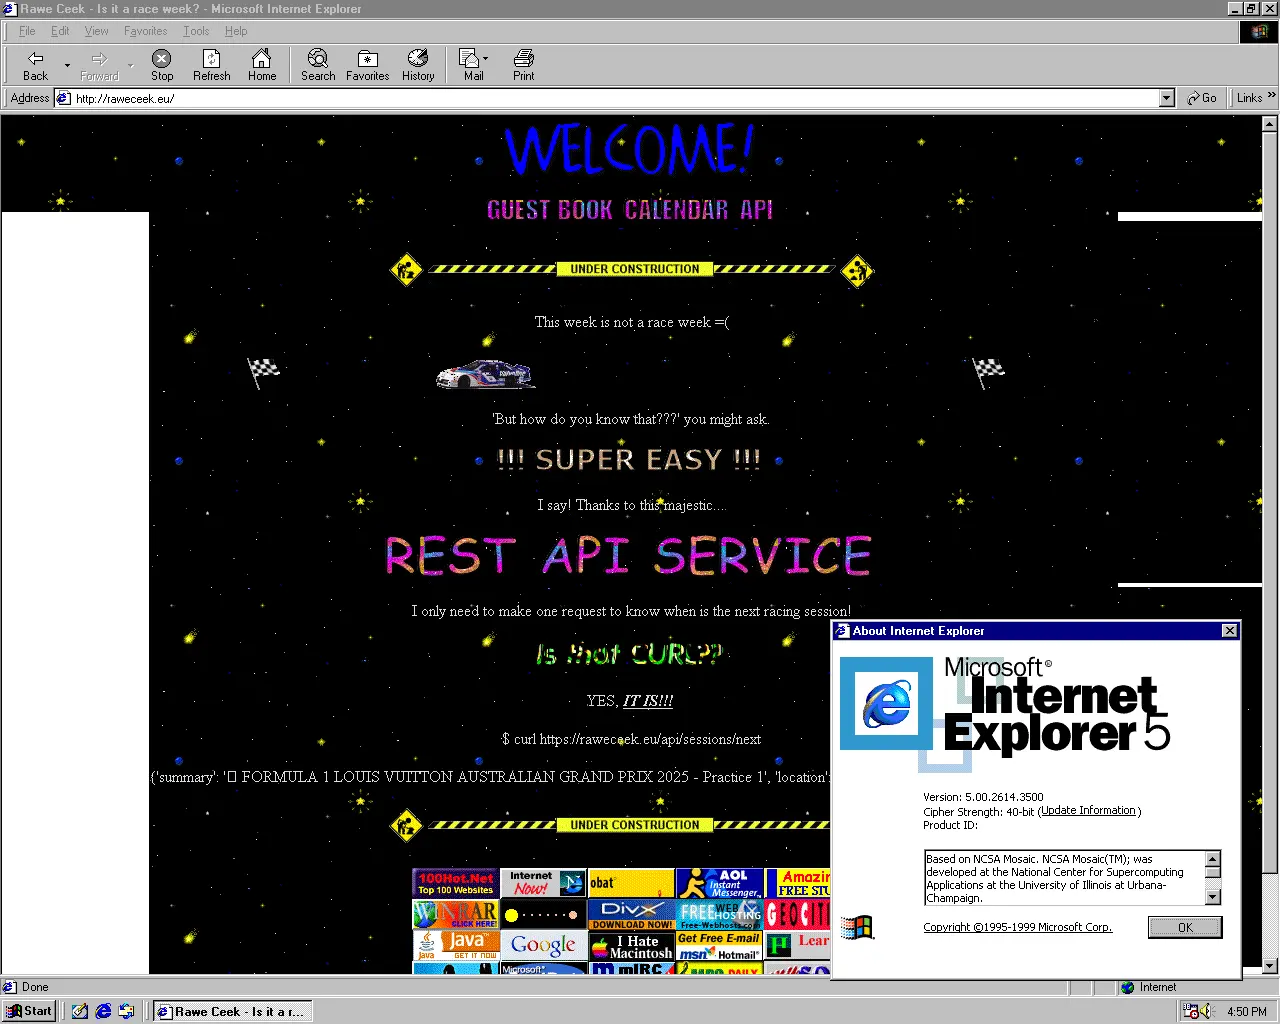Click the address bar URL field
The width and height of the screenshot is (1280, 1024).
(x=600, y=98)
